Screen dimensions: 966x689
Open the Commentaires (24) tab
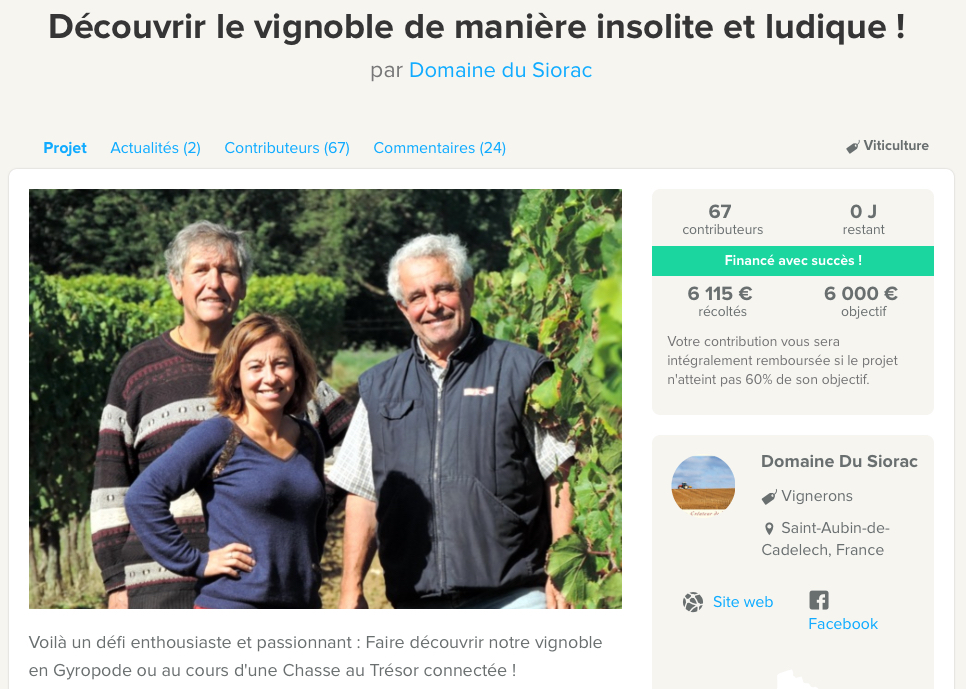440,148
